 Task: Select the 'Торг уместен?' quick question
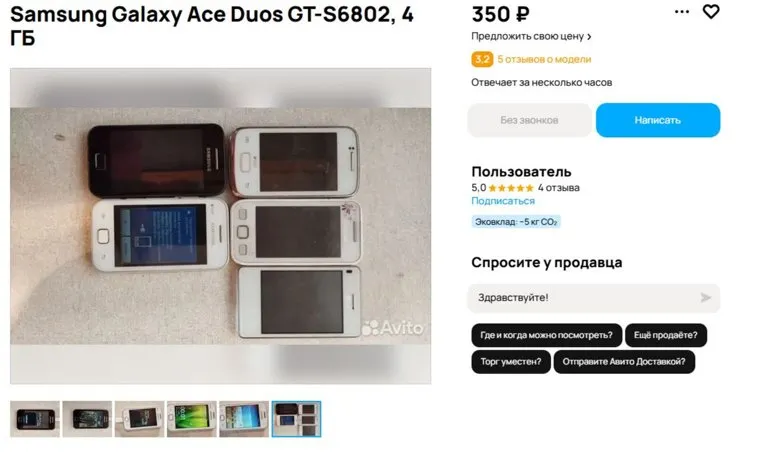coord(511,362)
